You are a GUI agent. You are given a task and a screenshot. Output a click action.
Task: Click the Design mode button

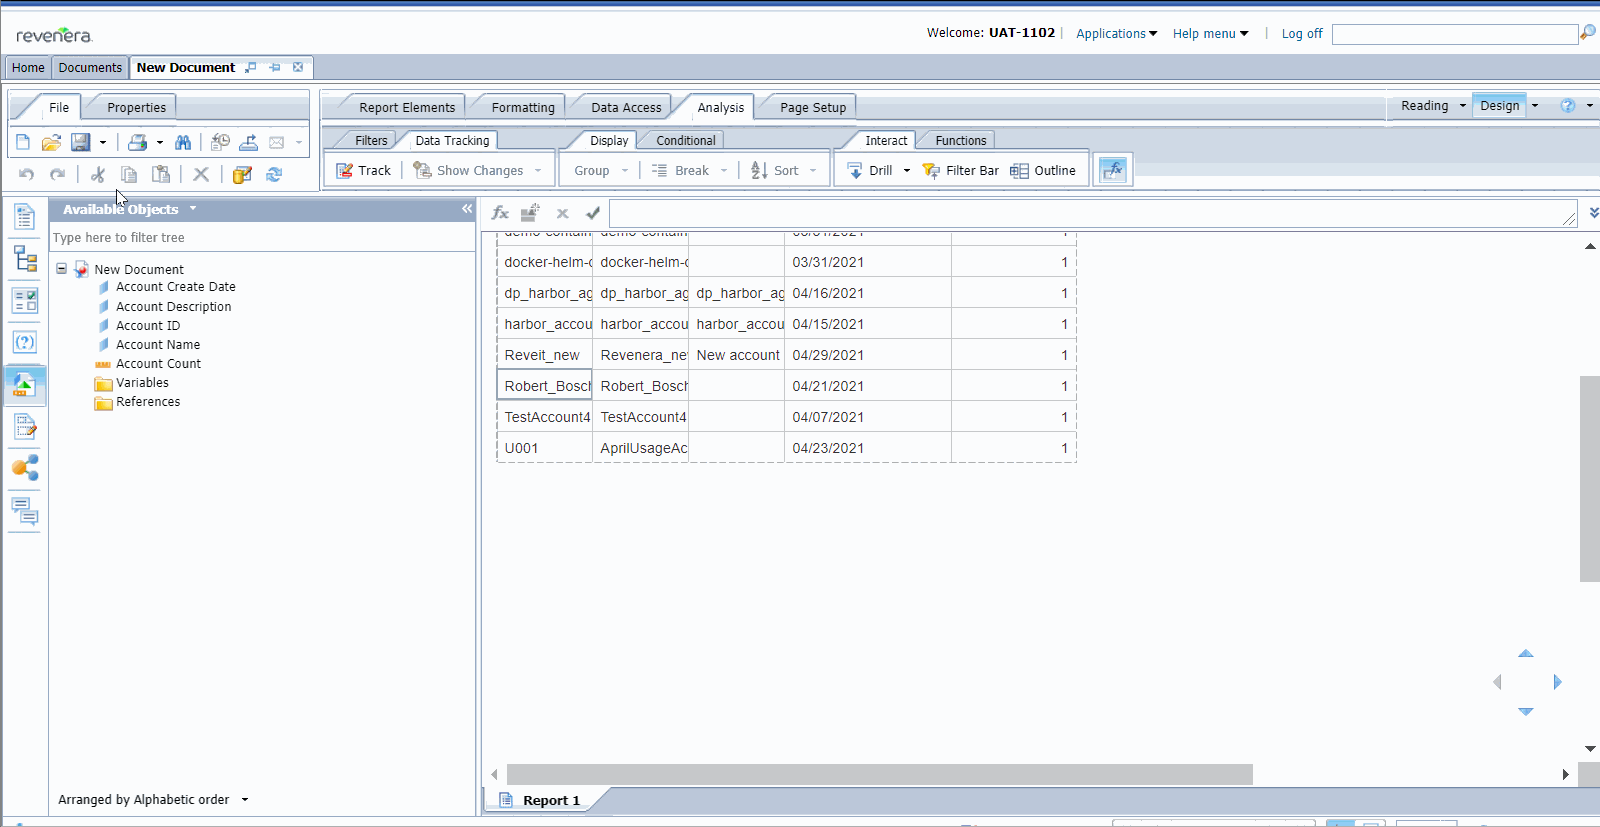1499,105
